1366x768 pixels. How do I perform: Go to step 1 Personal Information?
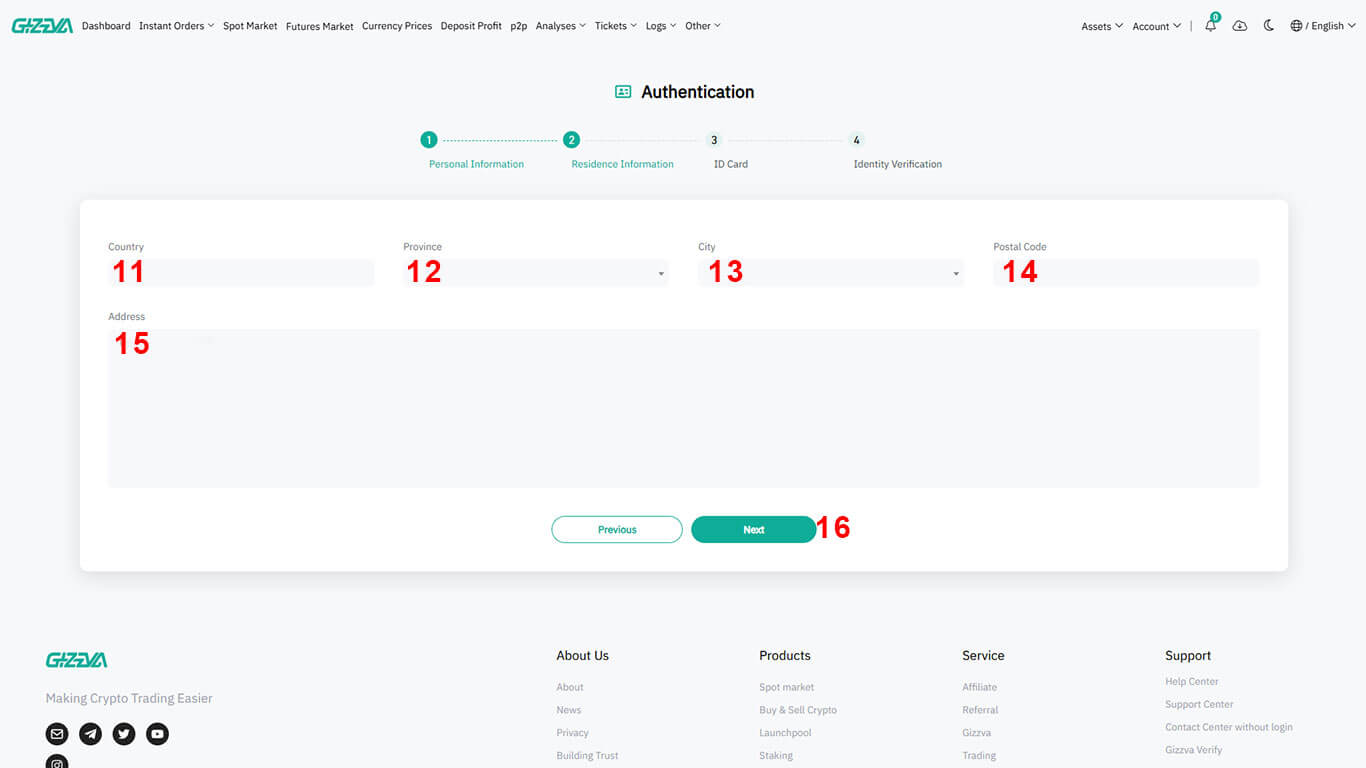click(429, 140)
